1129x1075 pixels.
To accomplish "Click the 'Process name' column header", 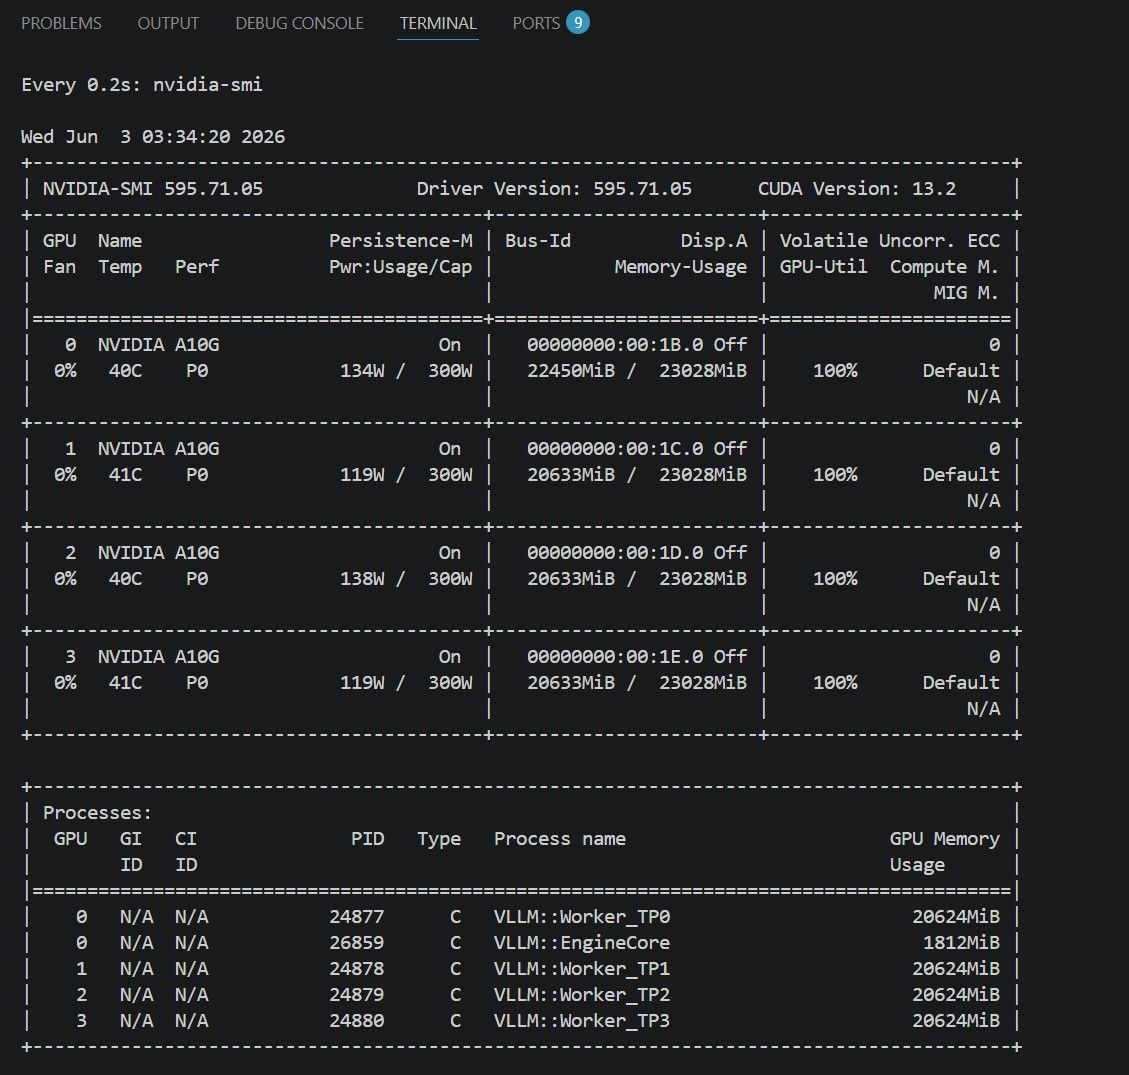I will [559, 839].
